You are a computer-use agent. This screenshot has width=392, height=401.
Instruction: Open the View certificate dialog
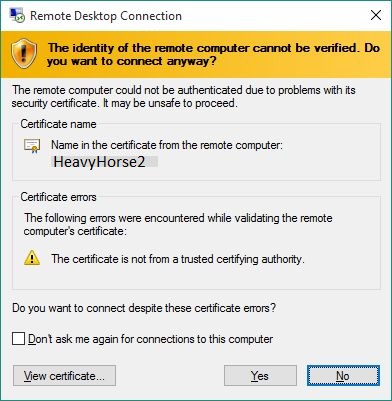(64, 376)
